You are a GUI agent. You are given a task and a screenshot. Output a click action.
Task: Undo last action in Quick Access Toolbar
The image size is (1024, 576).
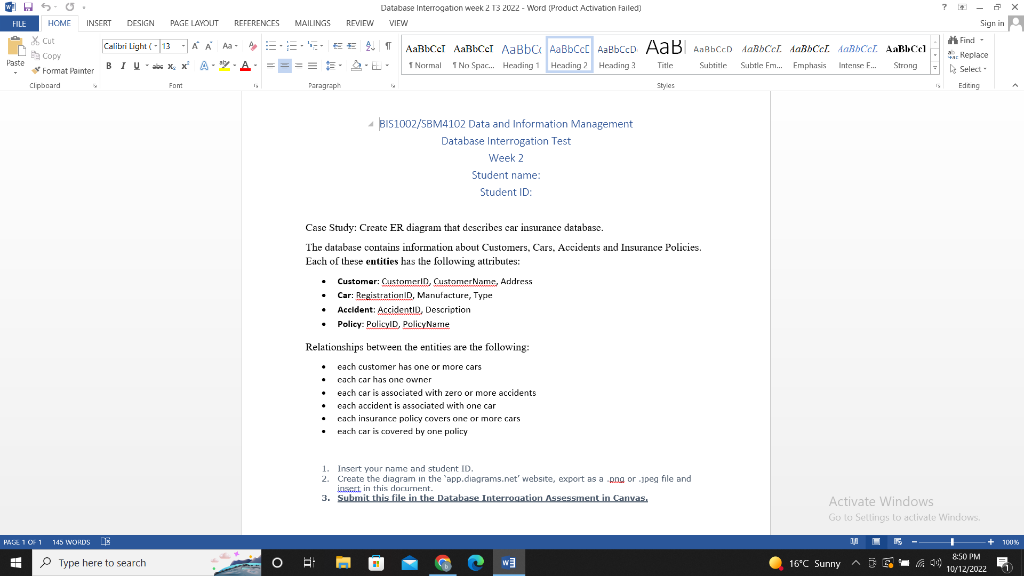[x=46, y=7]
